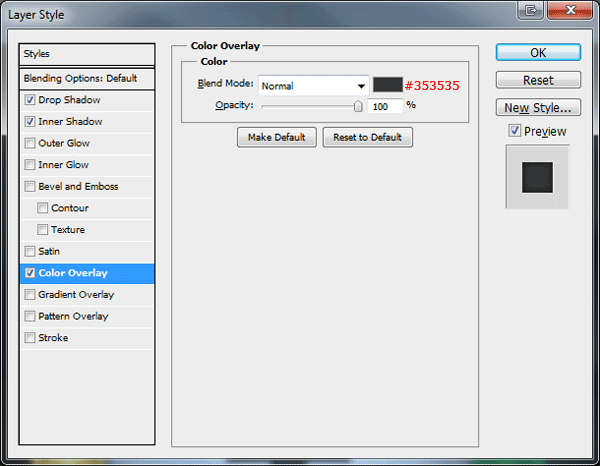
Task: Enable the Contour checkbox
Action: pyautogui.click(x=42, y=208)
